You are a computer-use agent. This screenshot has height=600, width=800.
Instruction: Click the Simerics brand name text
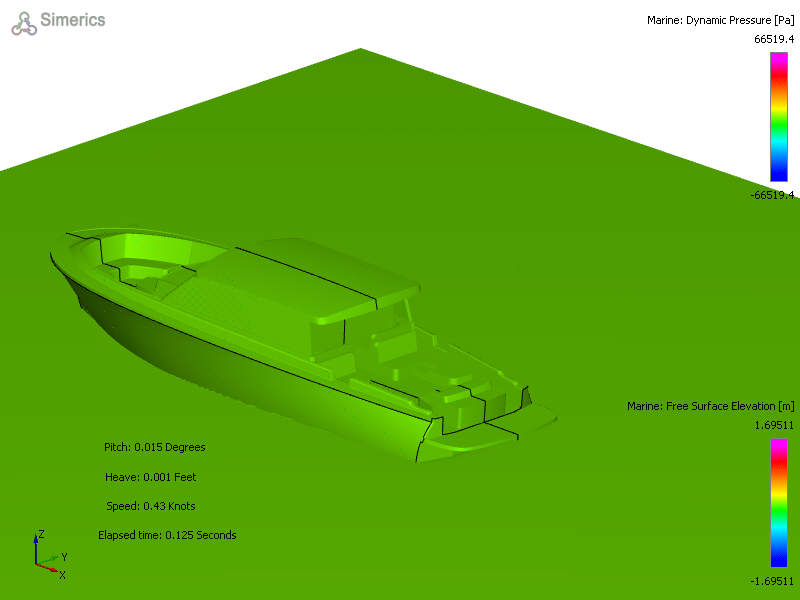[72, 20]
